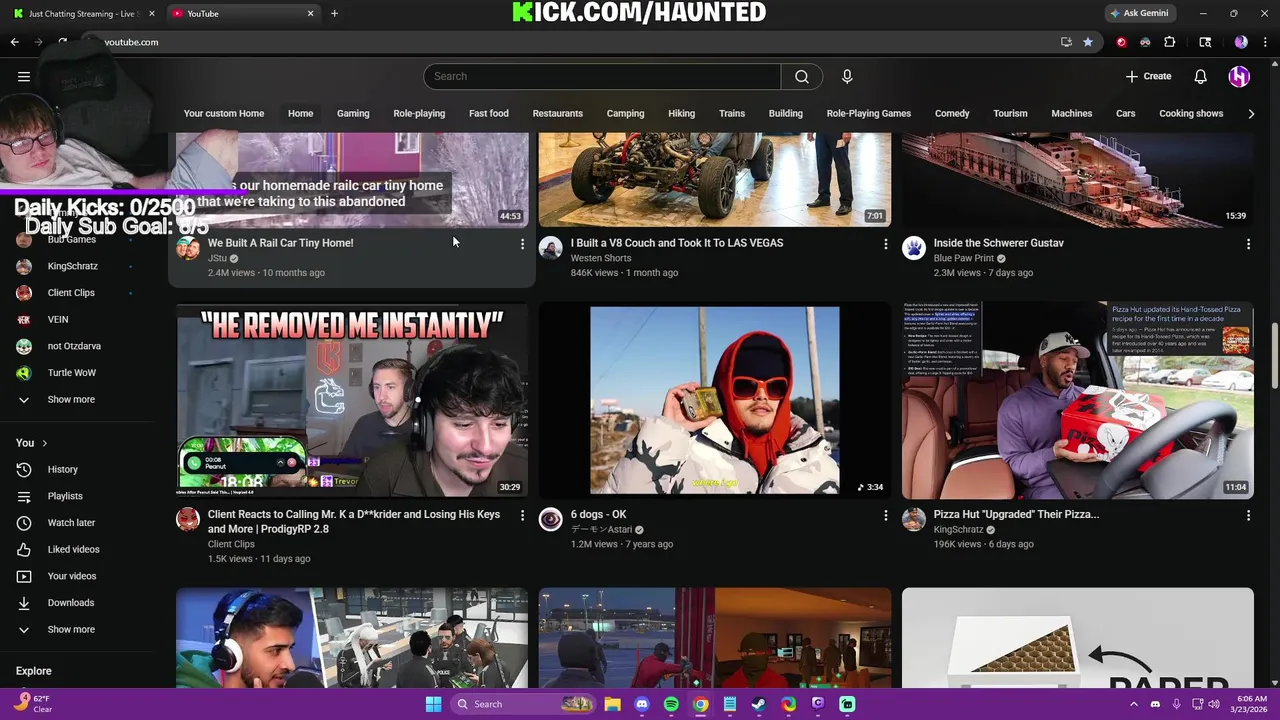Open Client Clips subscription channel

tap(71, 292)
